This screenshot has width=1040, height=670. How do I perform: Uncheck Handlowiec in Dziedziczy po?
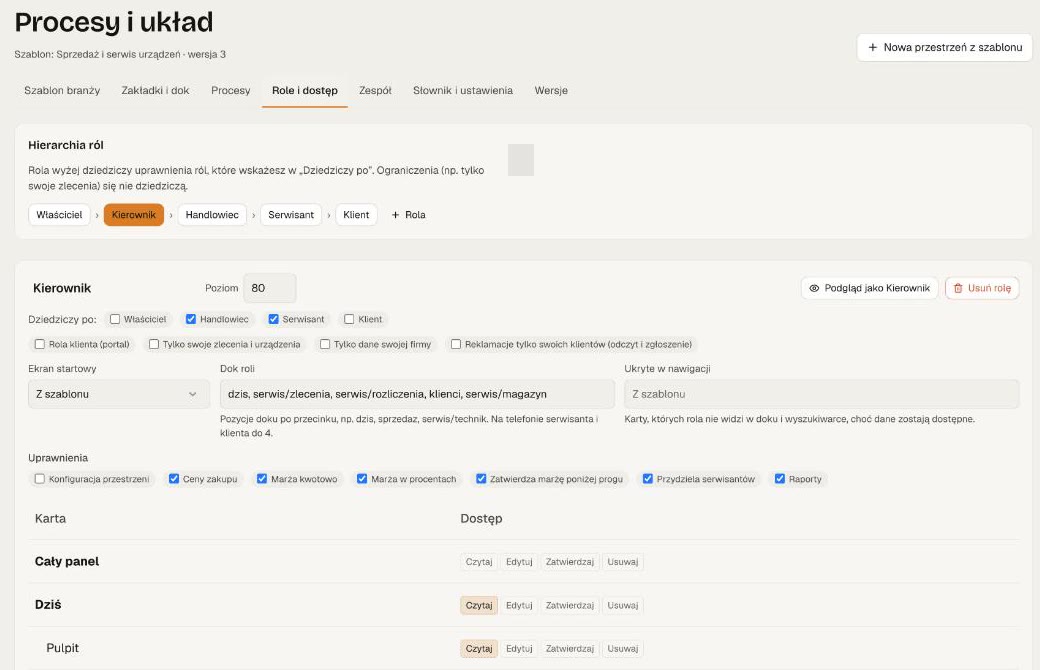[x=191, y=319]
